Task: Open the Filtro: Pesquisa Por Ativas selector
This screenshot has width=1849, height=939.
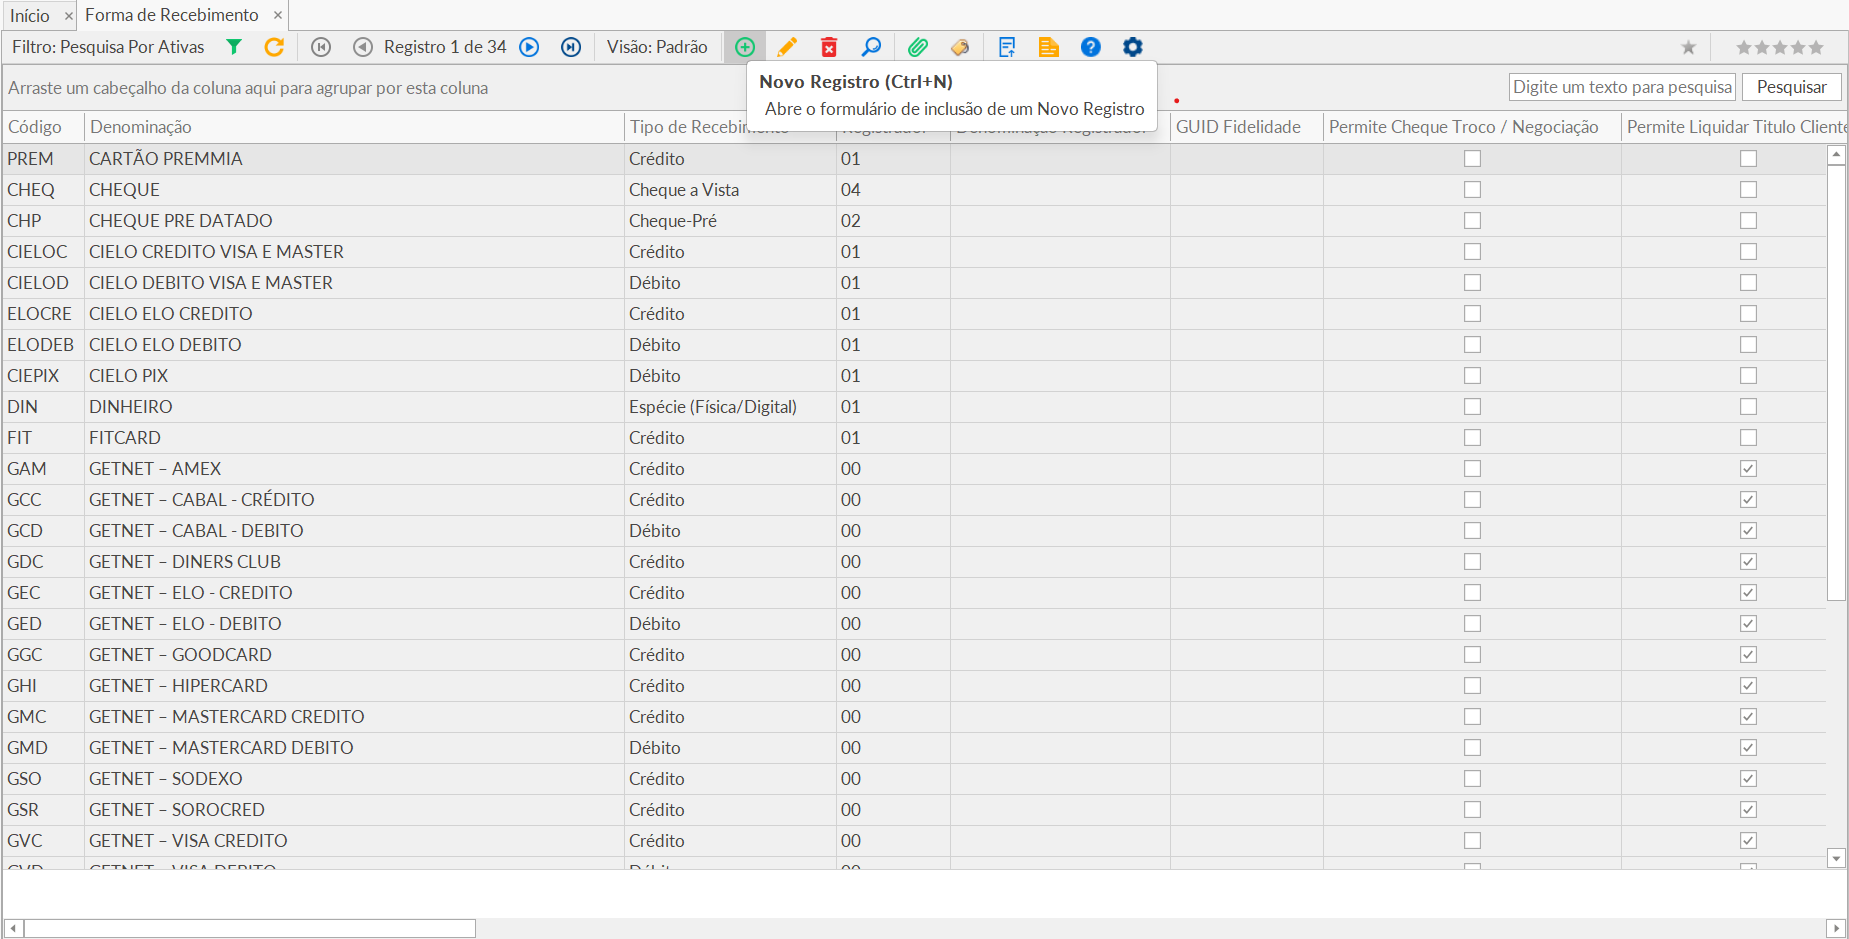Action: (x=108, y=47)
